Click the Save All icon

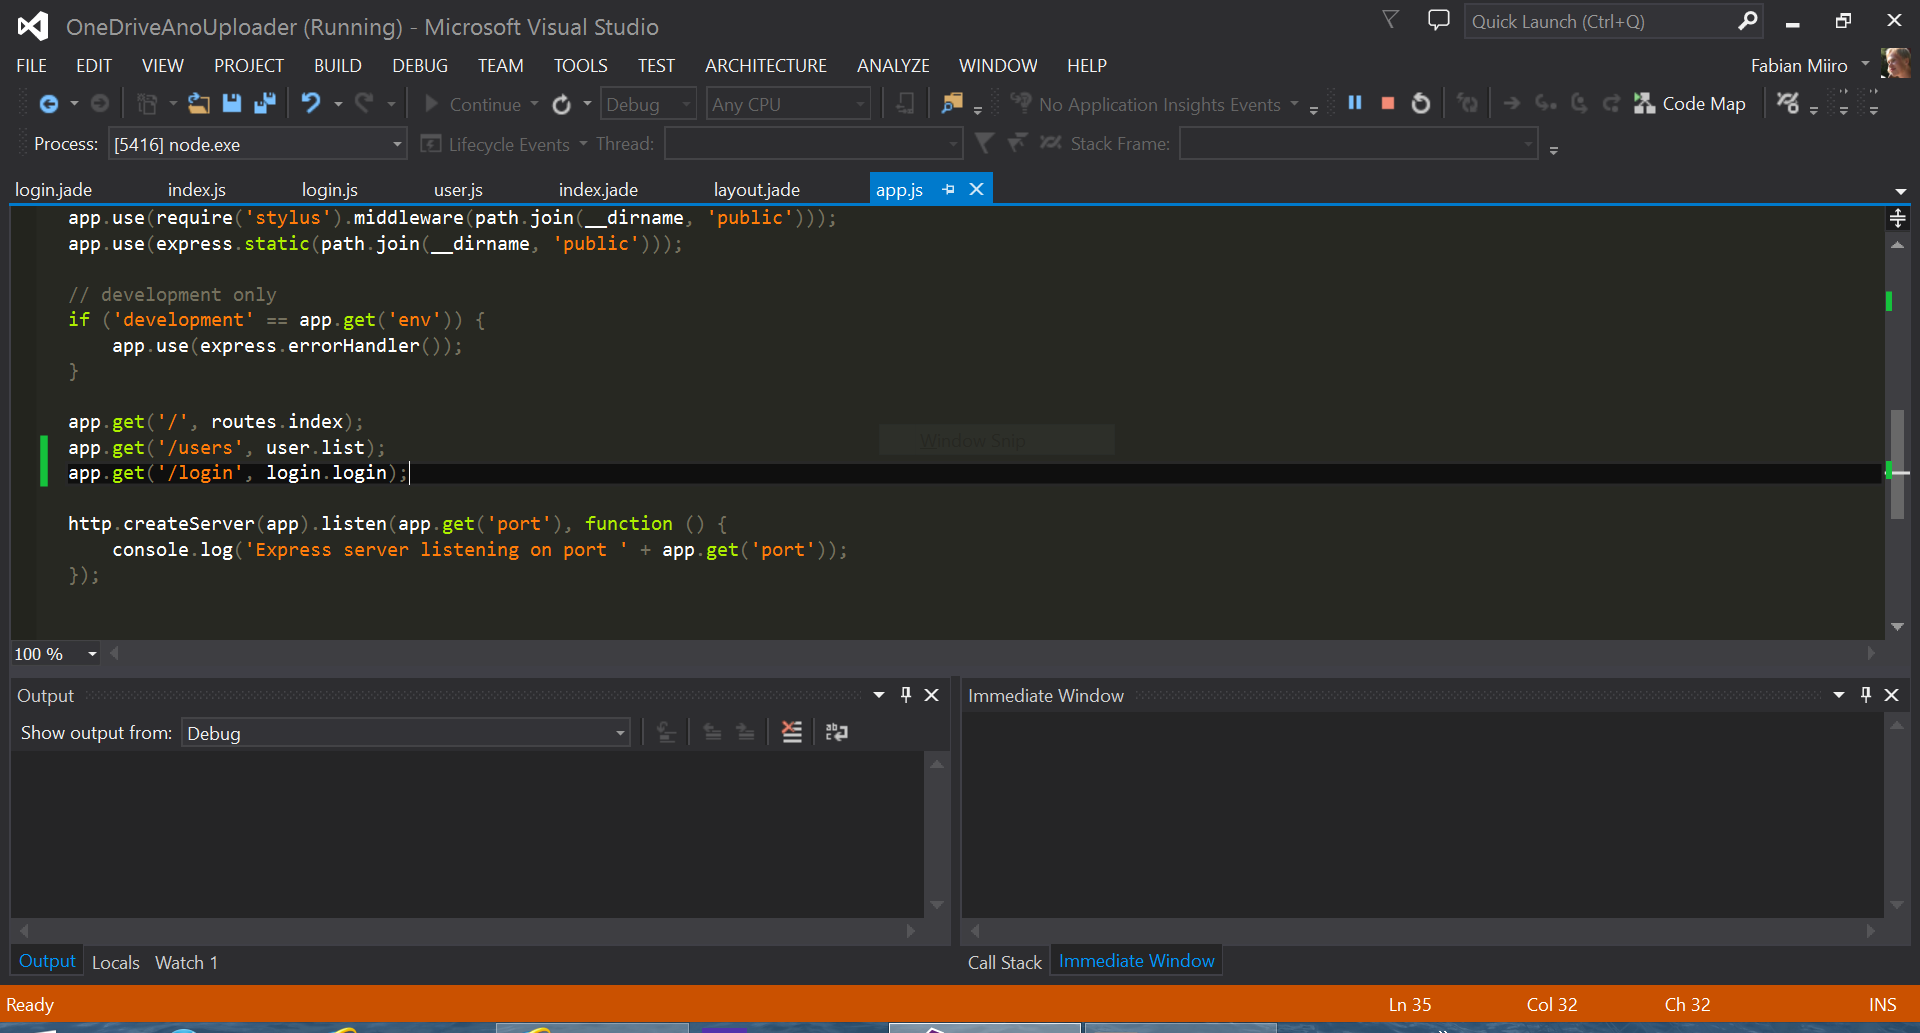pos(265,104)
